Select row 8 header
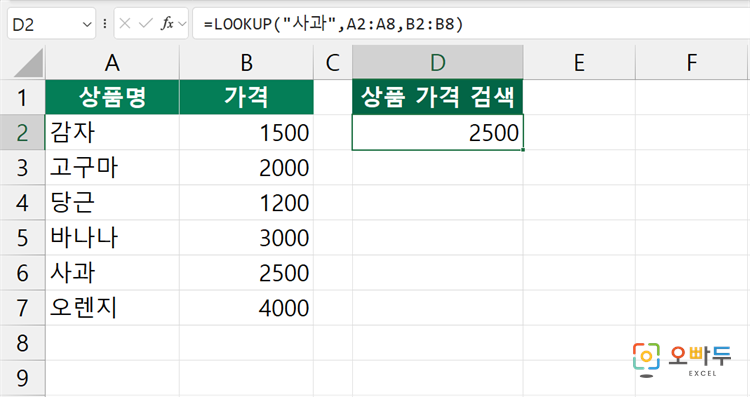This screenshot has width=750, height=397. [22, 343]
